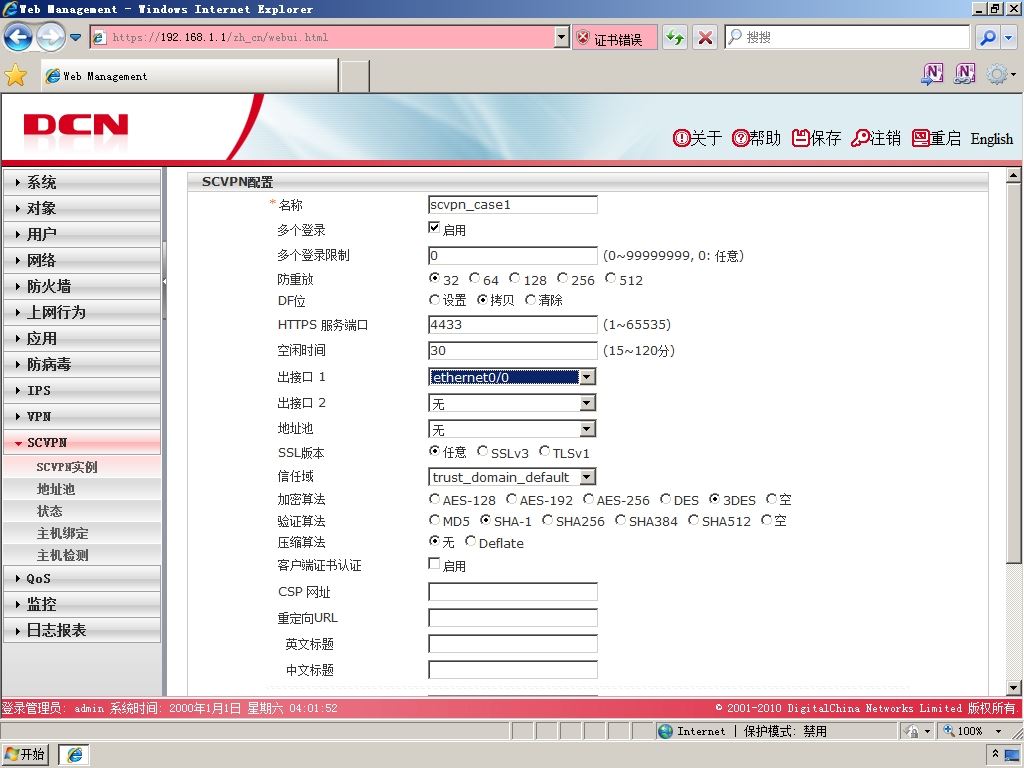Click the HTTPS 服务端口 field

513,325
